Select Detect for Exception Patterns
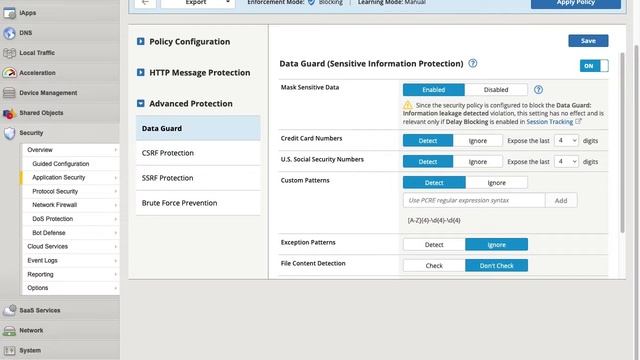 tap(434, 244)
